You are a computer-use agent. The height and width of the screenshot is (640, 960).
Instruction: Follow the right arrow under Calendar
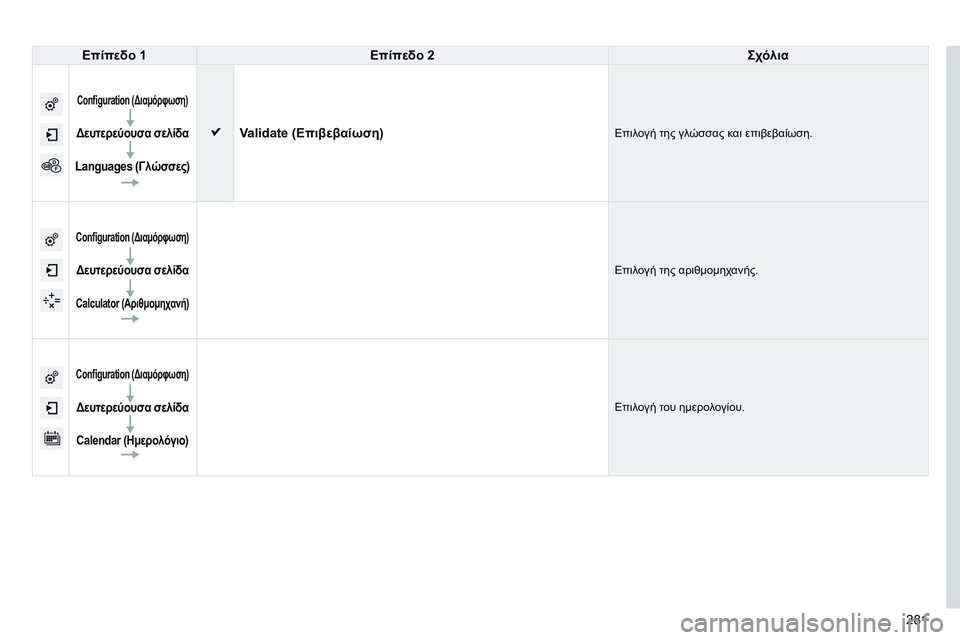click(x=130, y=454)
